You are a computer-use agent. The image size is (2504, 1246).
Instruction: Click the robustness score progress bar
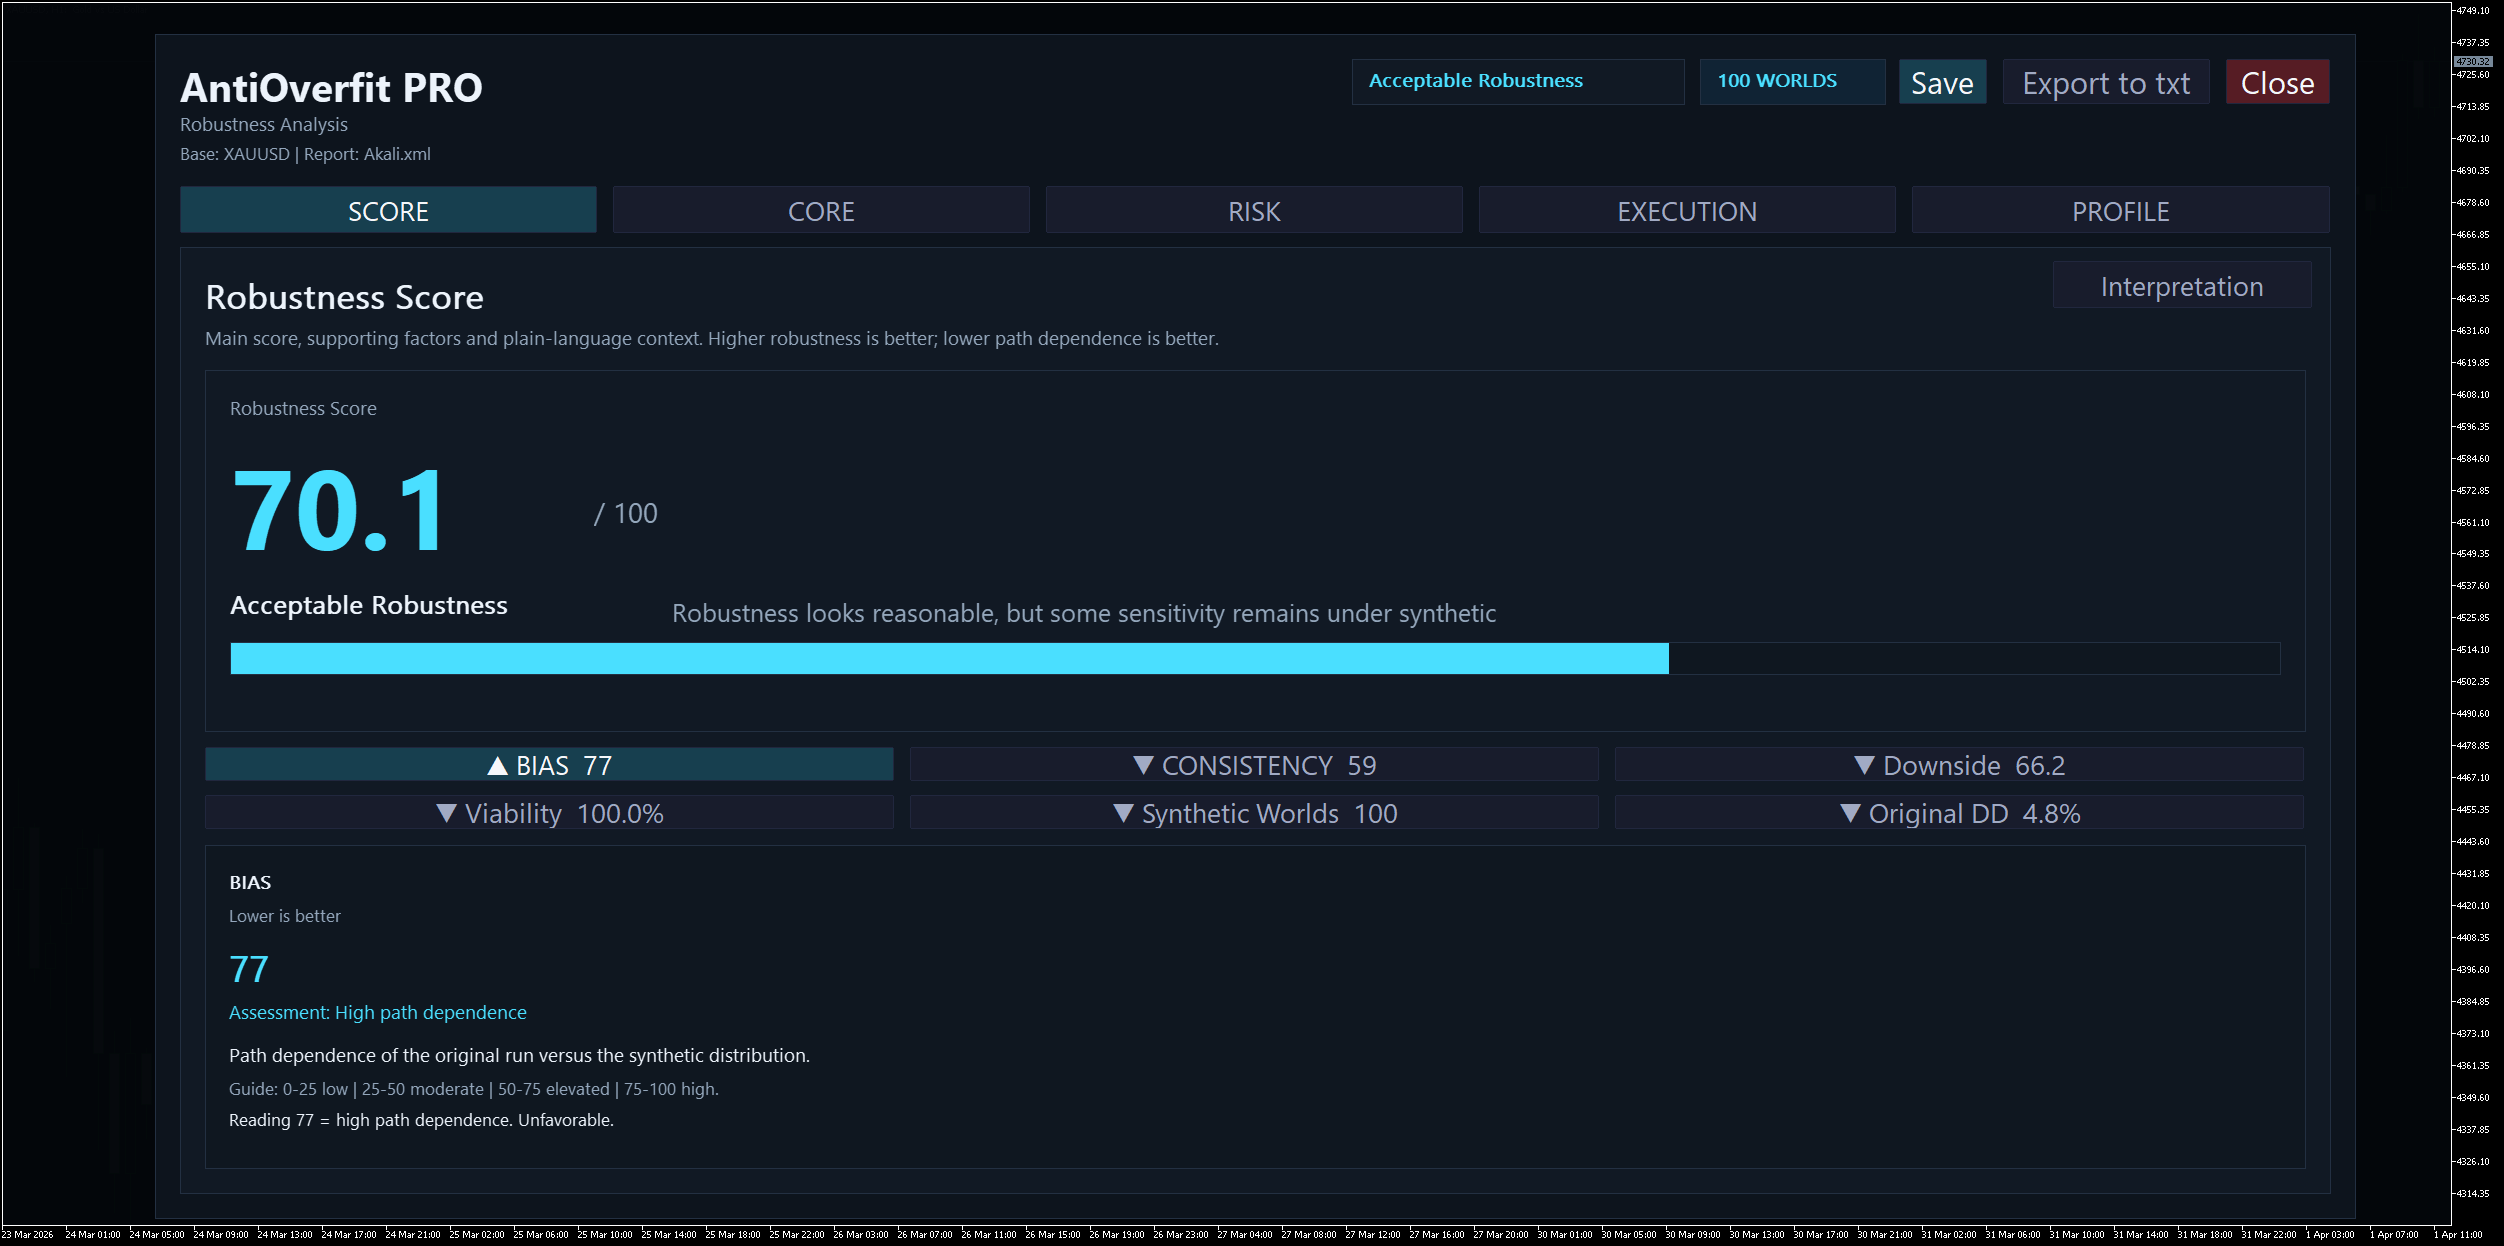tap(1254, 658)
